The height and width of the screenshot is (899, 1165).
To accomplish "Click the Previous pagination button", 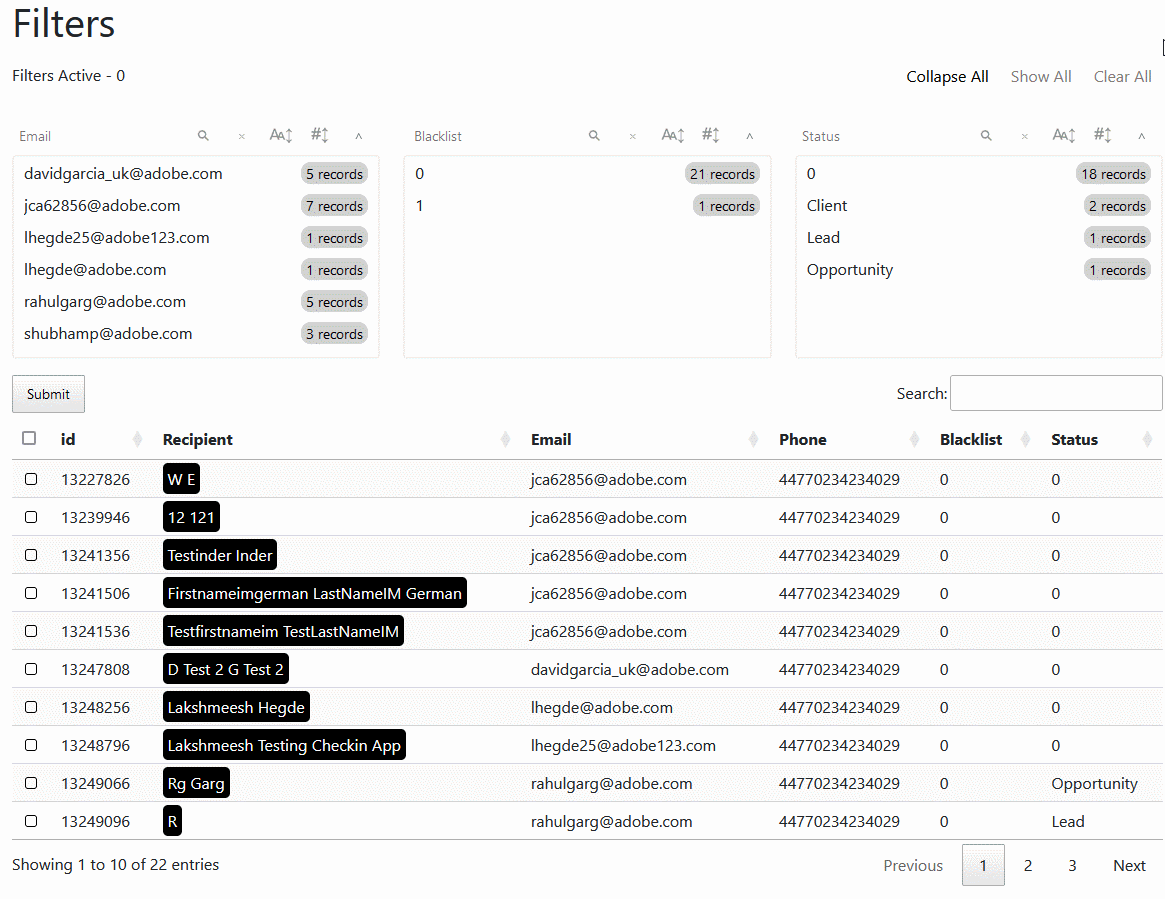I will 912,865.
